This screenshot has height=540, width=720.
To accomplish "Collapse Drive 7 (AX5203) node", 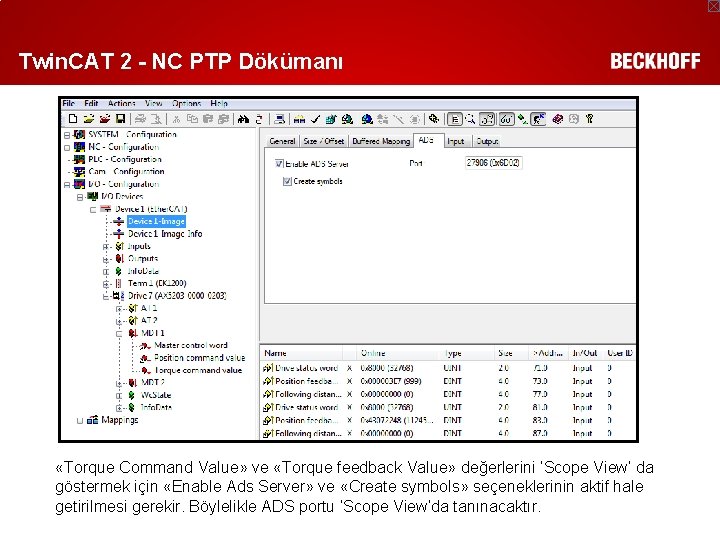I will pyautogui.click(x=106, y=296).
